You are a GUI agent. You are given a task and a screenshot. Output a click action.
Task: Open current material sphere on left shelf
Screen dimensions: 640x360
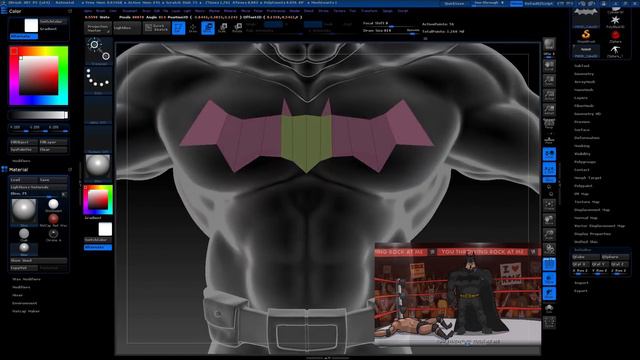98,167
